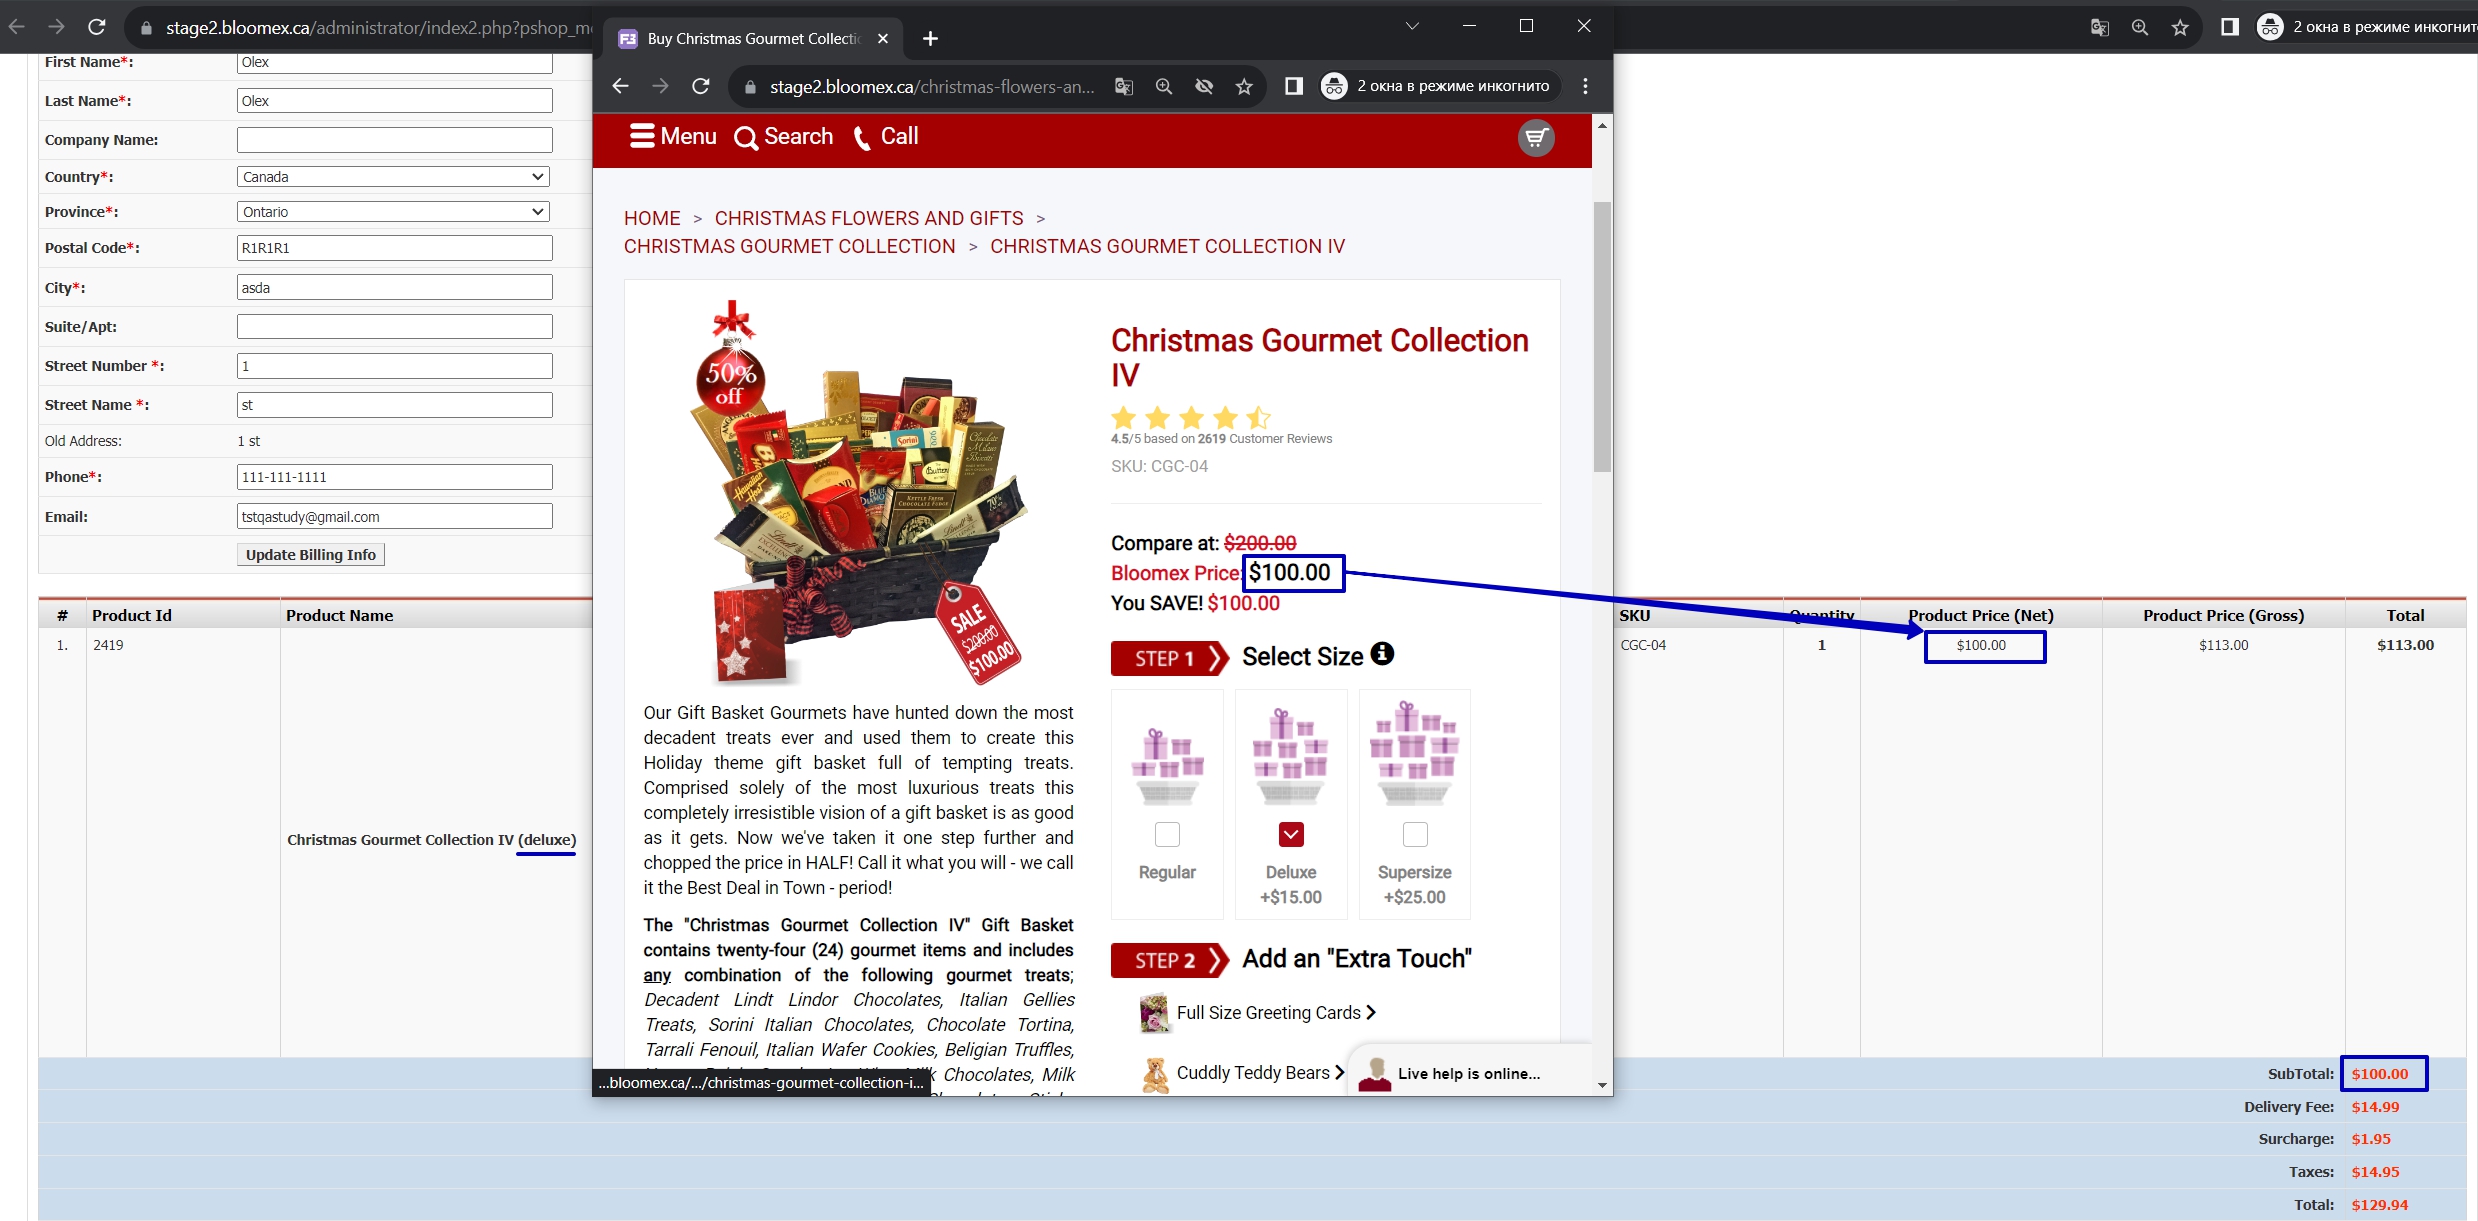Viewport: 2478px width, 1221px height.
Task: Select the Buy Christmas Gourmet Collection tab
Action: click(753, 38)
